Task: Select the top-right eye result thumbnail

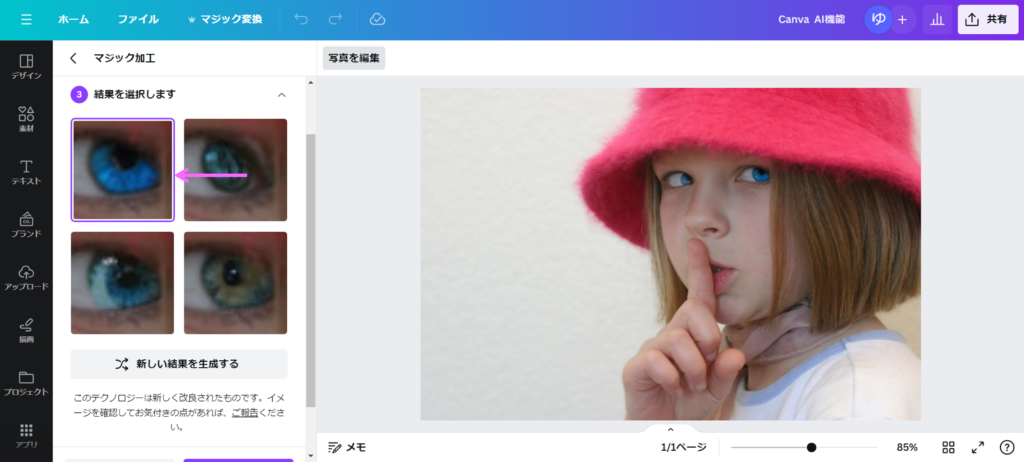Action: pyautogui.click(x=235, y=170)
